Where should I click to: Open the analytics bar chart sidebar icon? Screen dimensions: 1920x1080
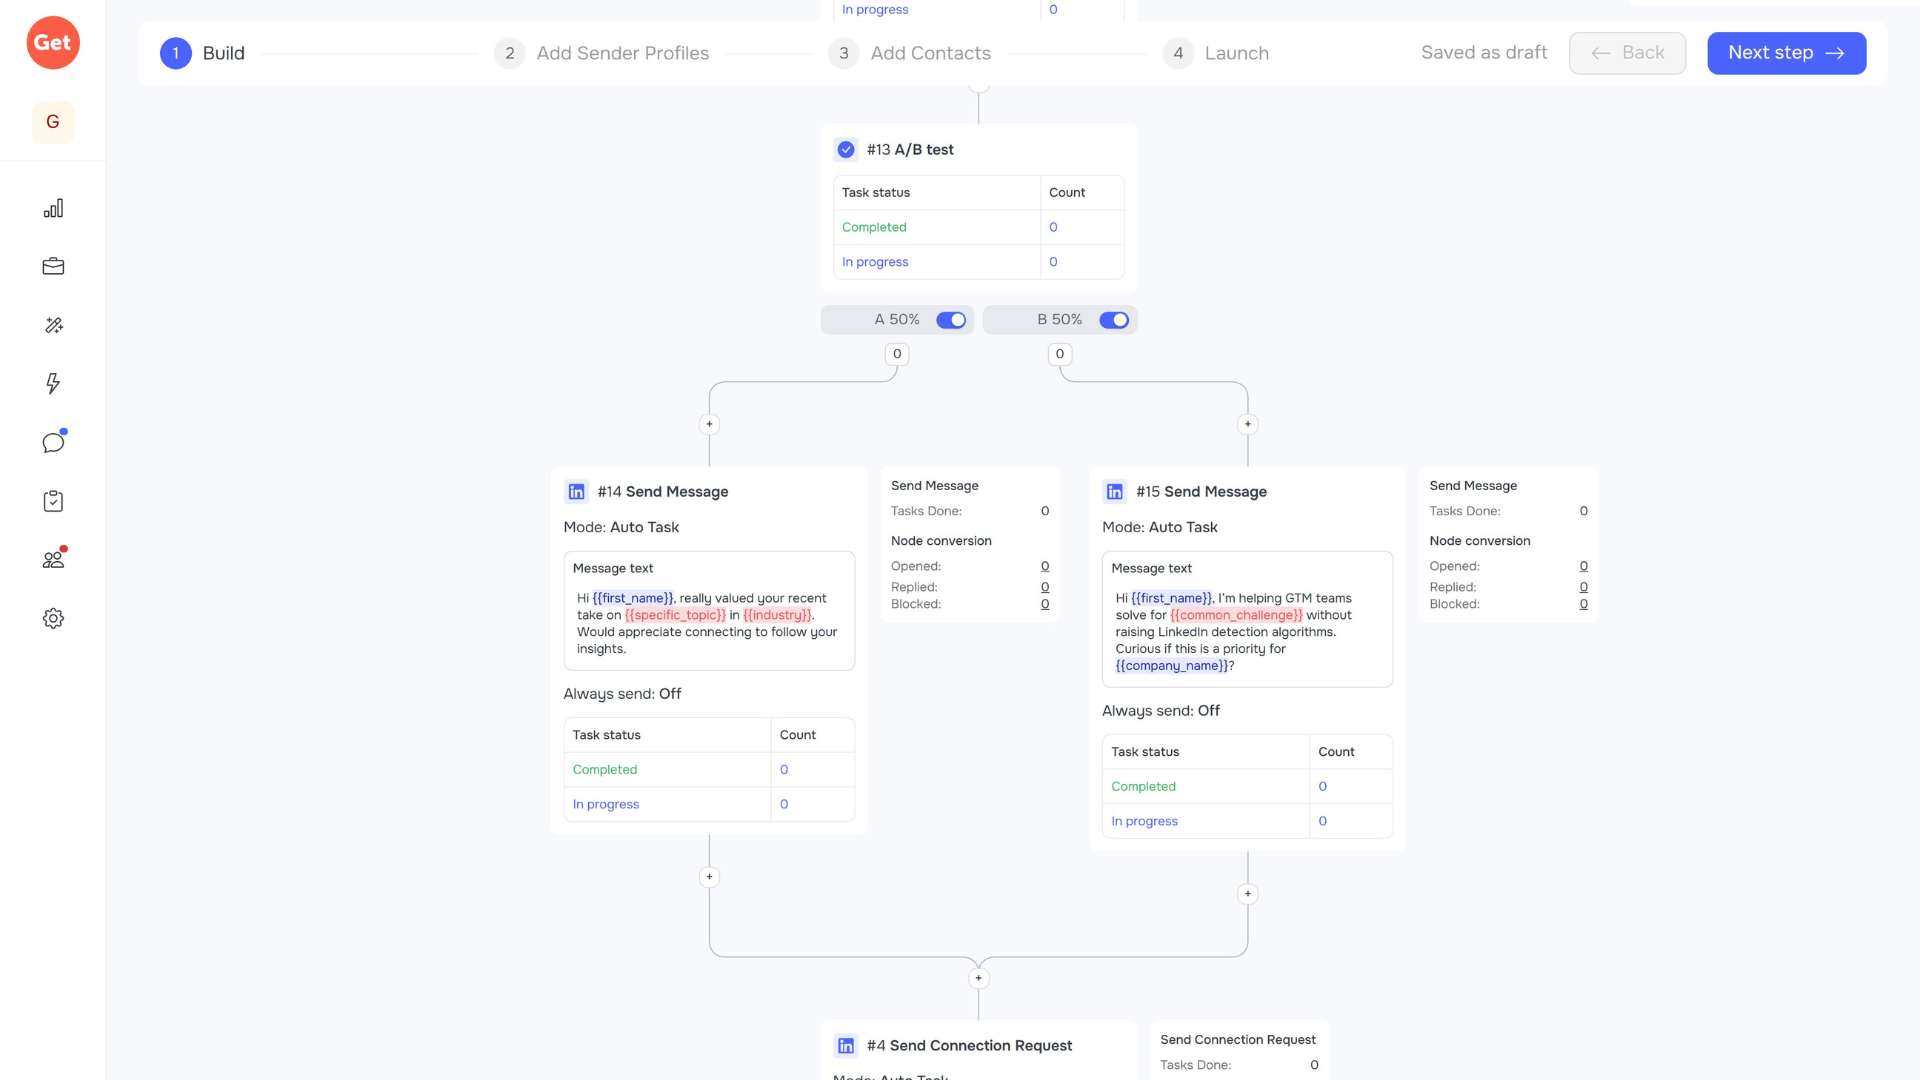[x=53, y=208]
